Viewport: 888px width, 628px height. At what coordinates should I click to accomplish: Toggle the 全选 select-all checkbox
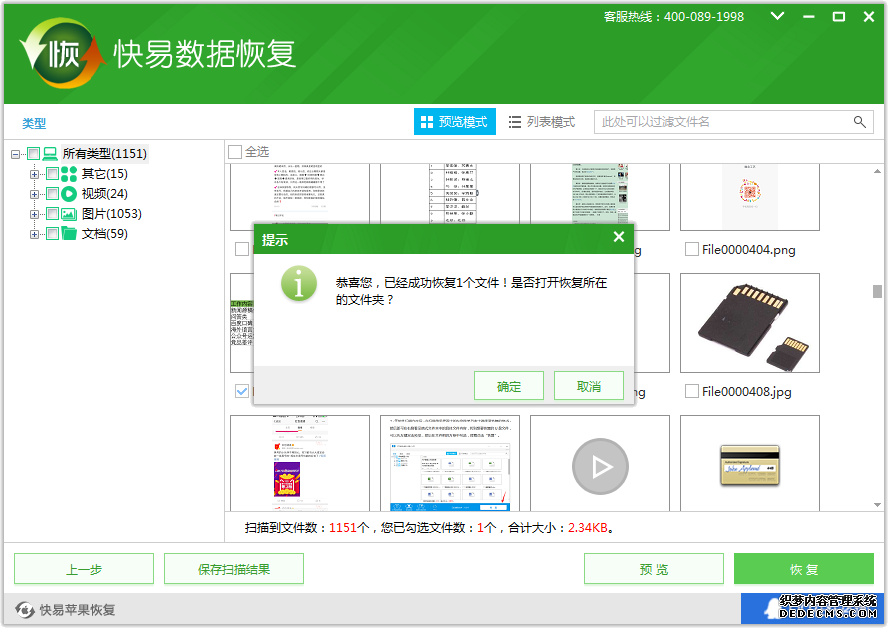[234, 152]
